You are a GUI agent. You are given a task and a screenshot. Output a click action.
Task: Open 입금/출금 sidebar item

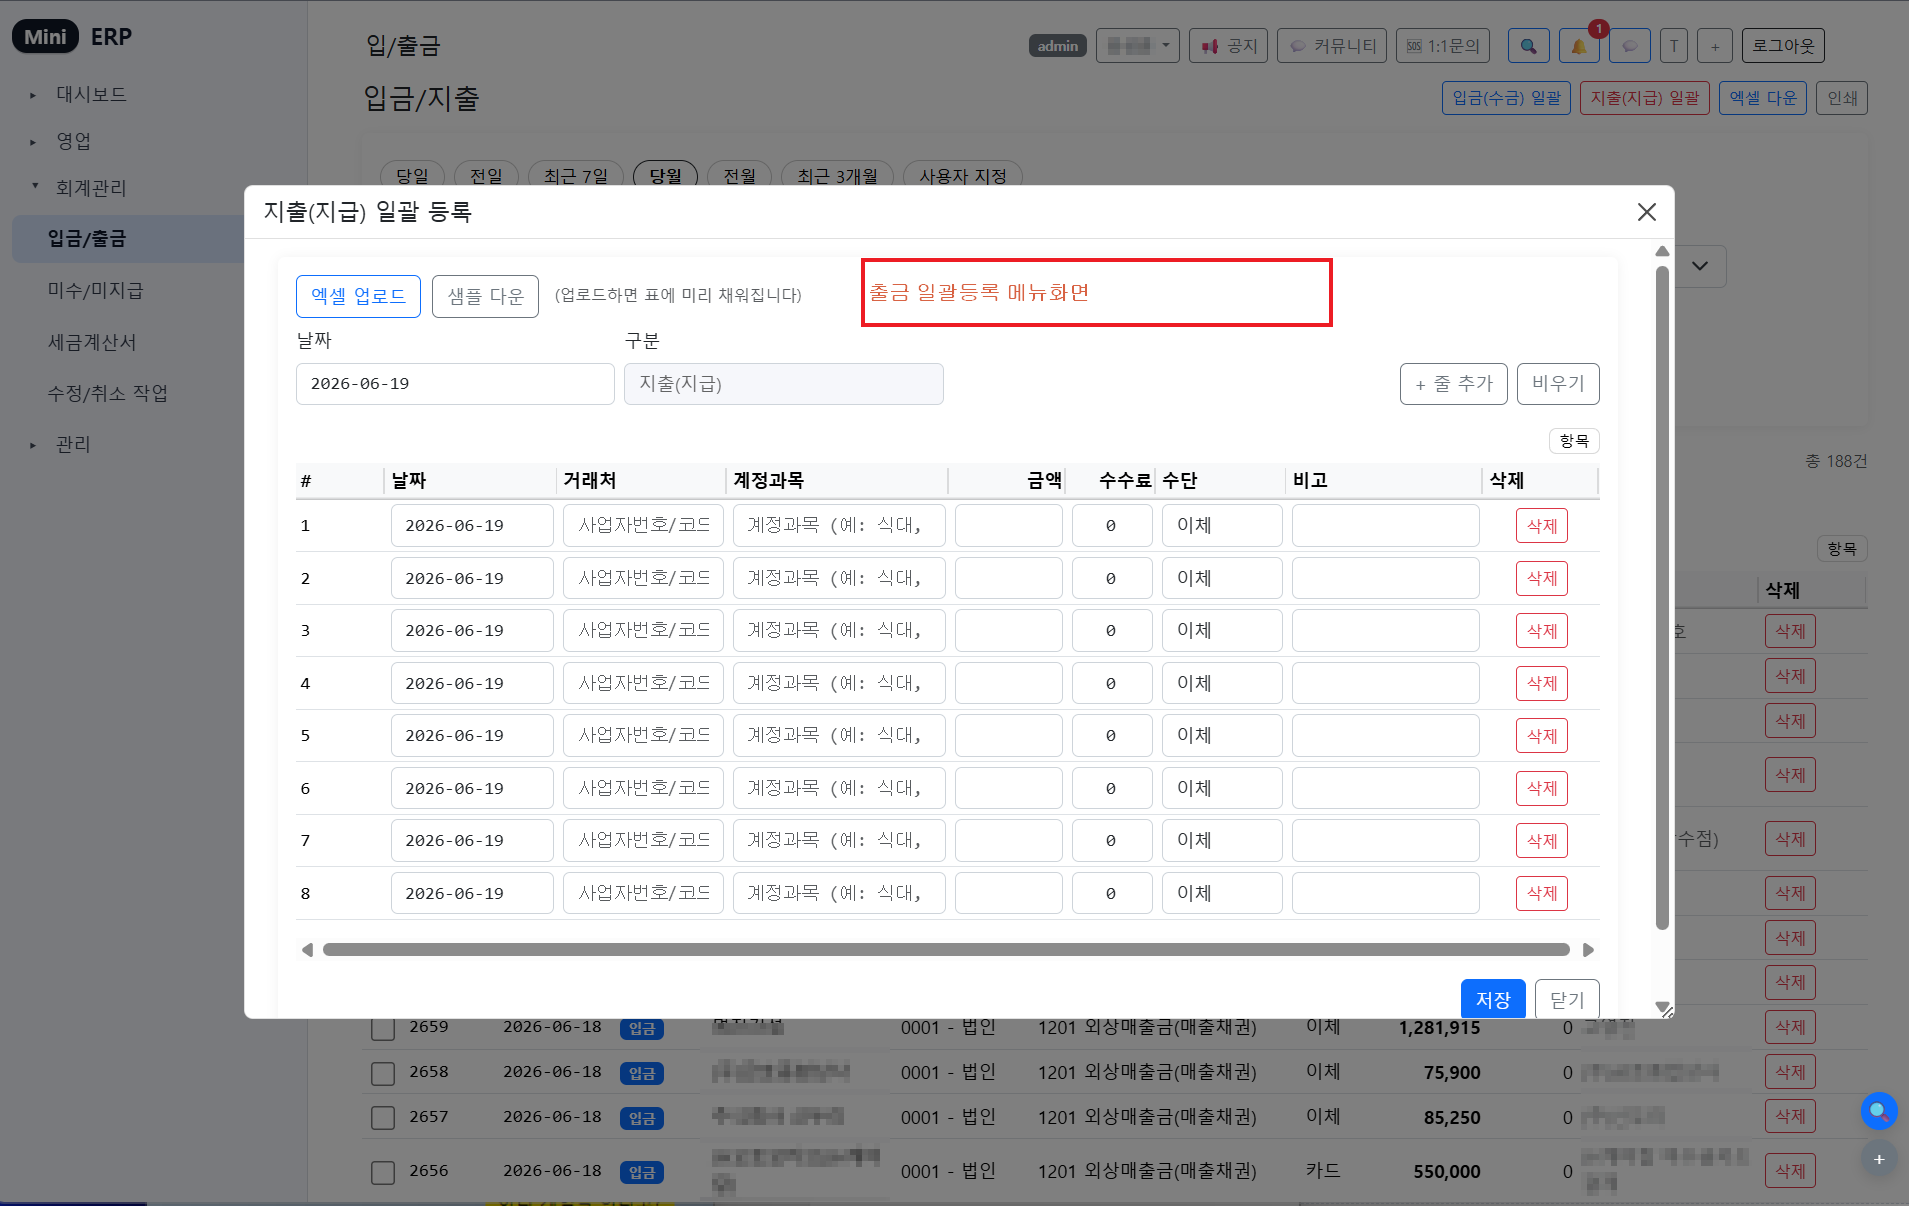click(128, 239)
